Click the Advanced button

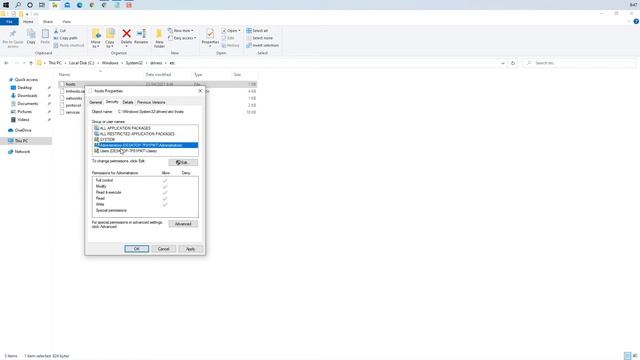tap(183, 224)
